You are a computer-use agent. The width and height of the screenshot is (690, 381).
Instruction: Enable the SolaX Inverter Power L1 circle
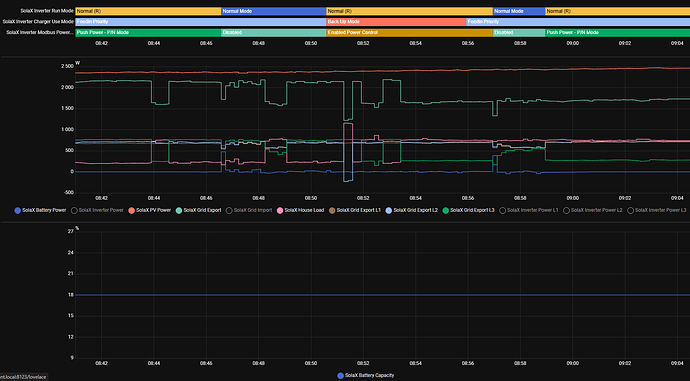pos(502,211)
